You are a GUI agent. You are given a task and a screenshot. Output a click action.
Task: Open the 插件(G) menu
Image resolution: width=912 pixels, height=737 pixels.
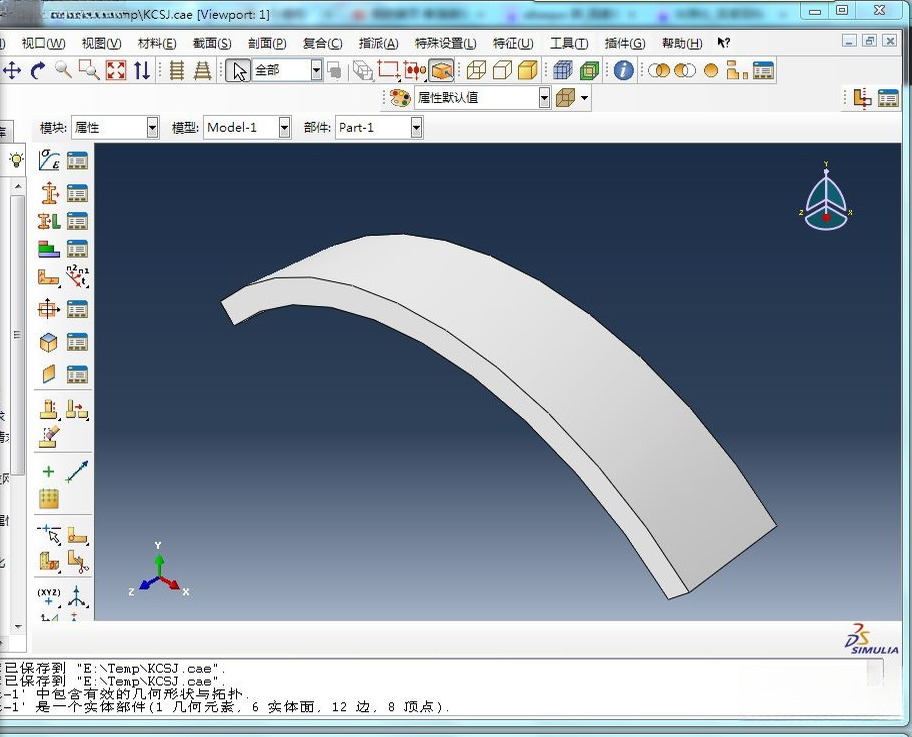(x=625, y=43)
